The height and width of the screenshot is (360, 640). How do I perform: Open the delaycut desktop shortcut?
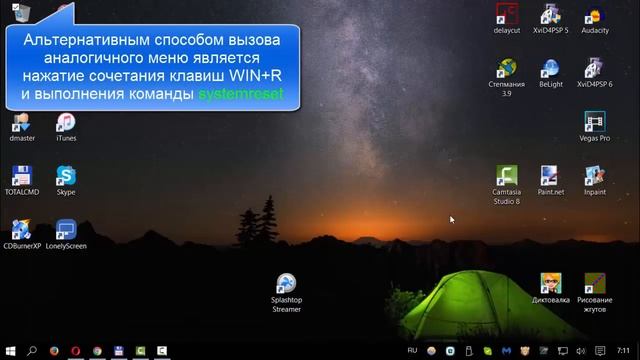tap(507, 18)
